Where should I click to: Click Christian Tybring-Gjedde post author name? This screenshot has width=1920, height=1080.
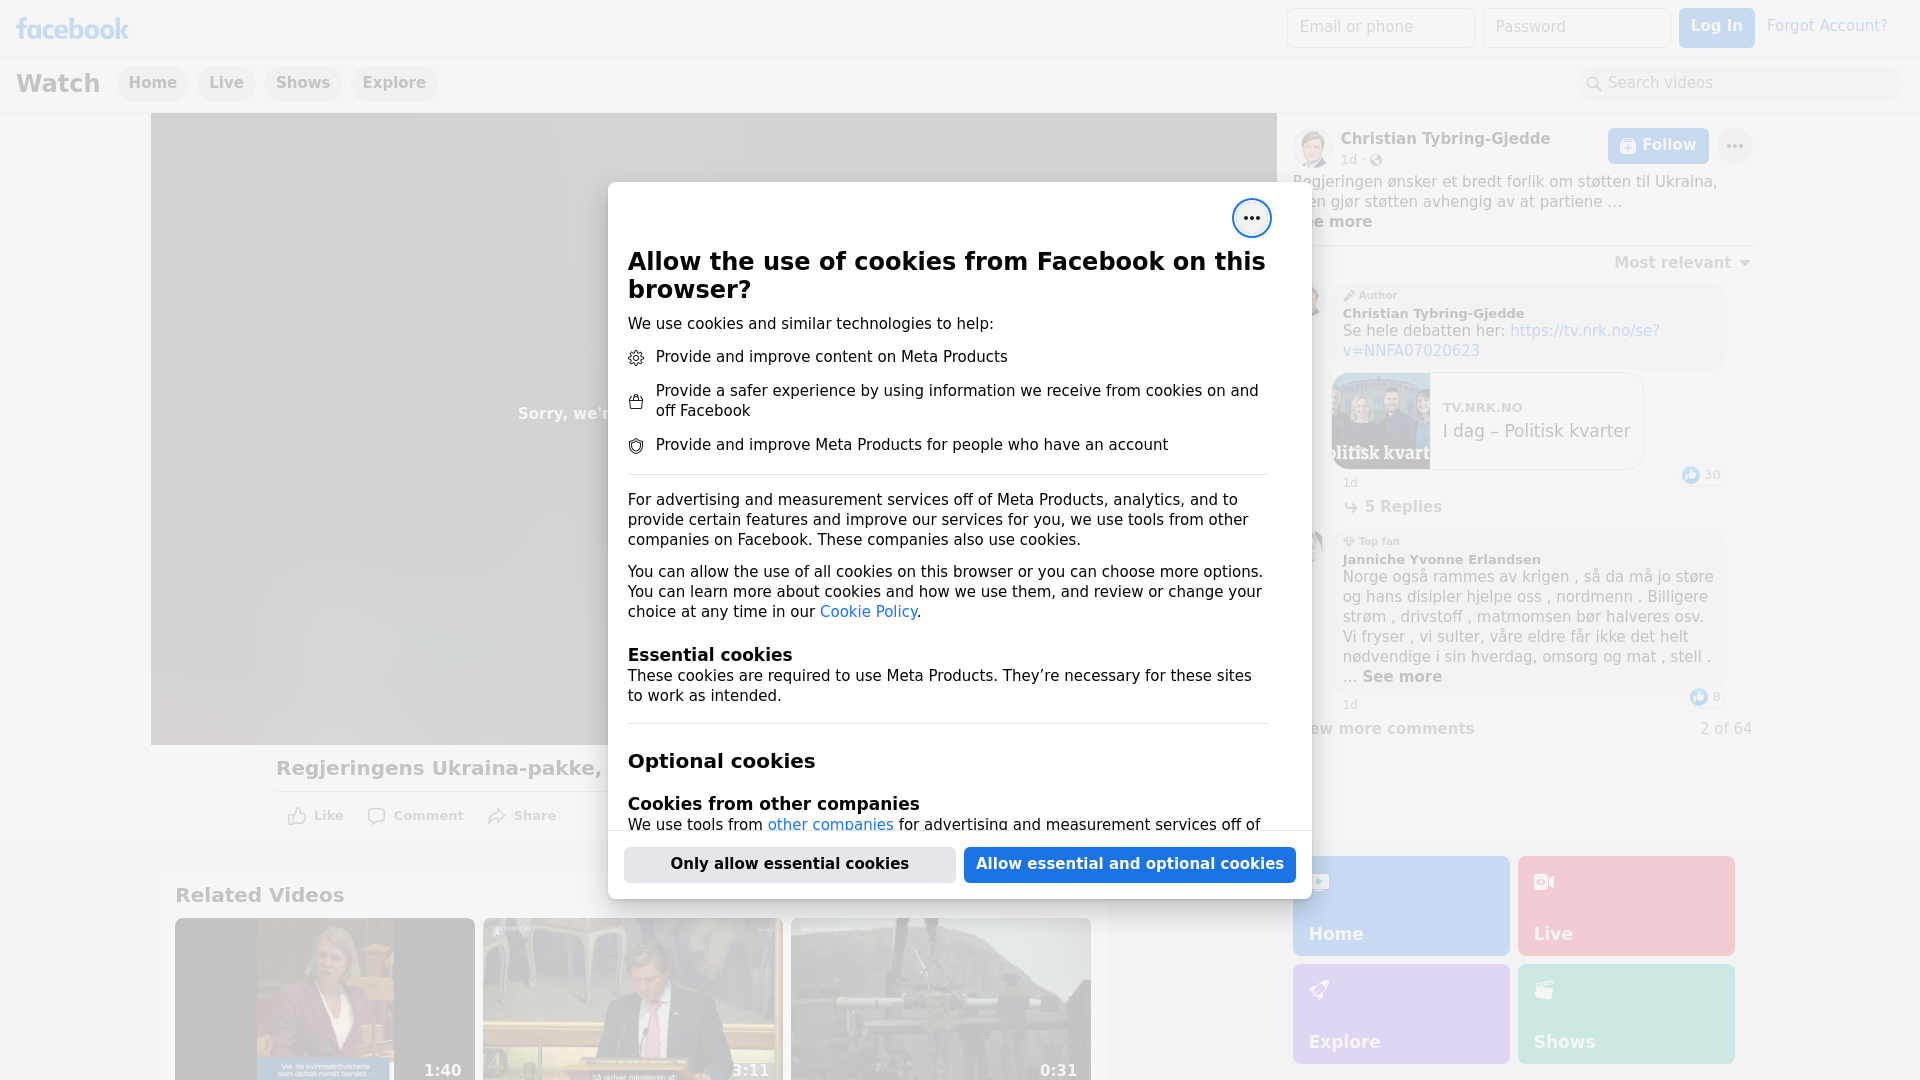click(x=1445, y=139)
